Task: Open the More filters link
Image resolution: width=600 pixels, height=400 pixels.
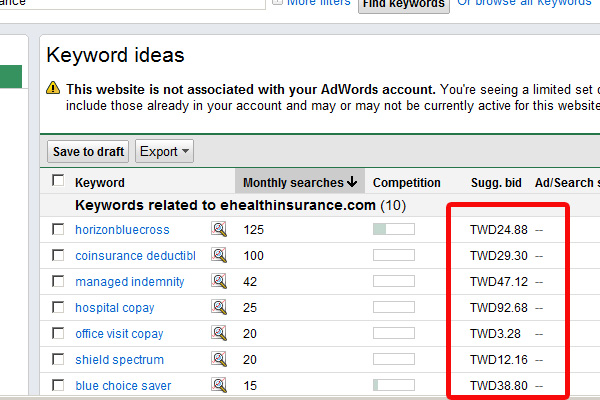Action: tap(318, 3)
